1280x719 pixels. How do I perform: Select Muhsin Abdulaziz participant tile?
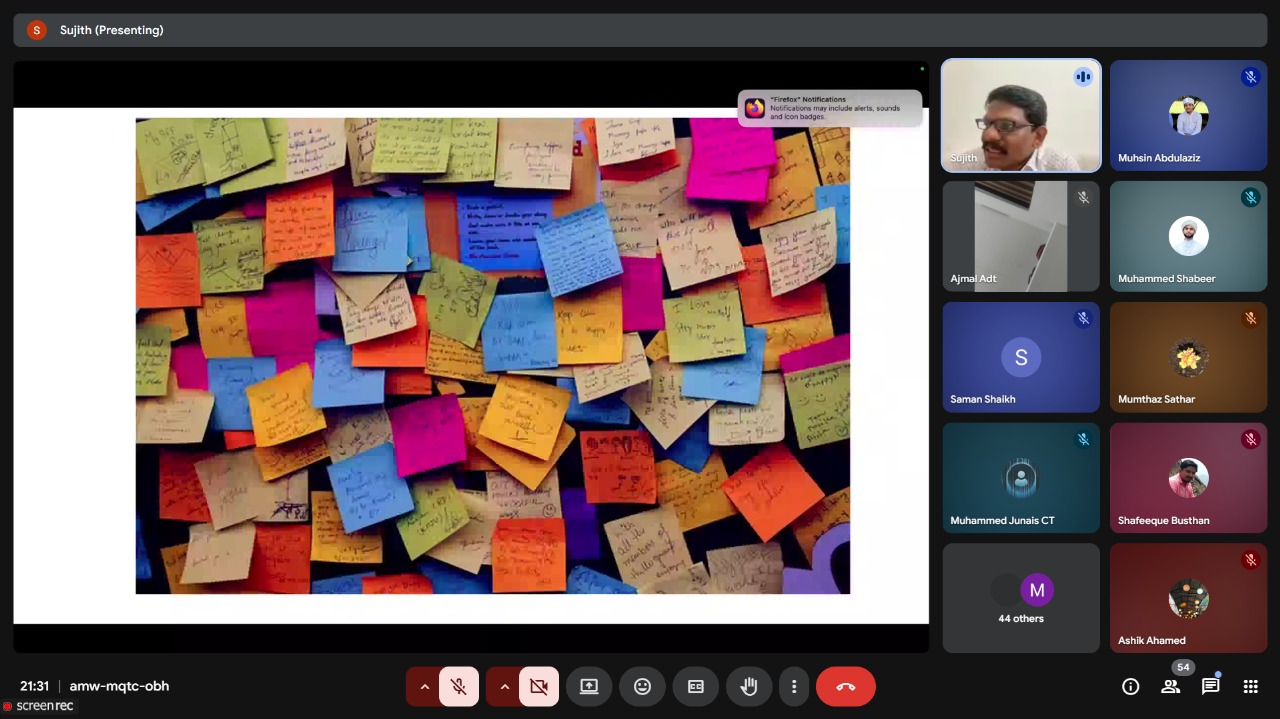tap(1188, 115)
